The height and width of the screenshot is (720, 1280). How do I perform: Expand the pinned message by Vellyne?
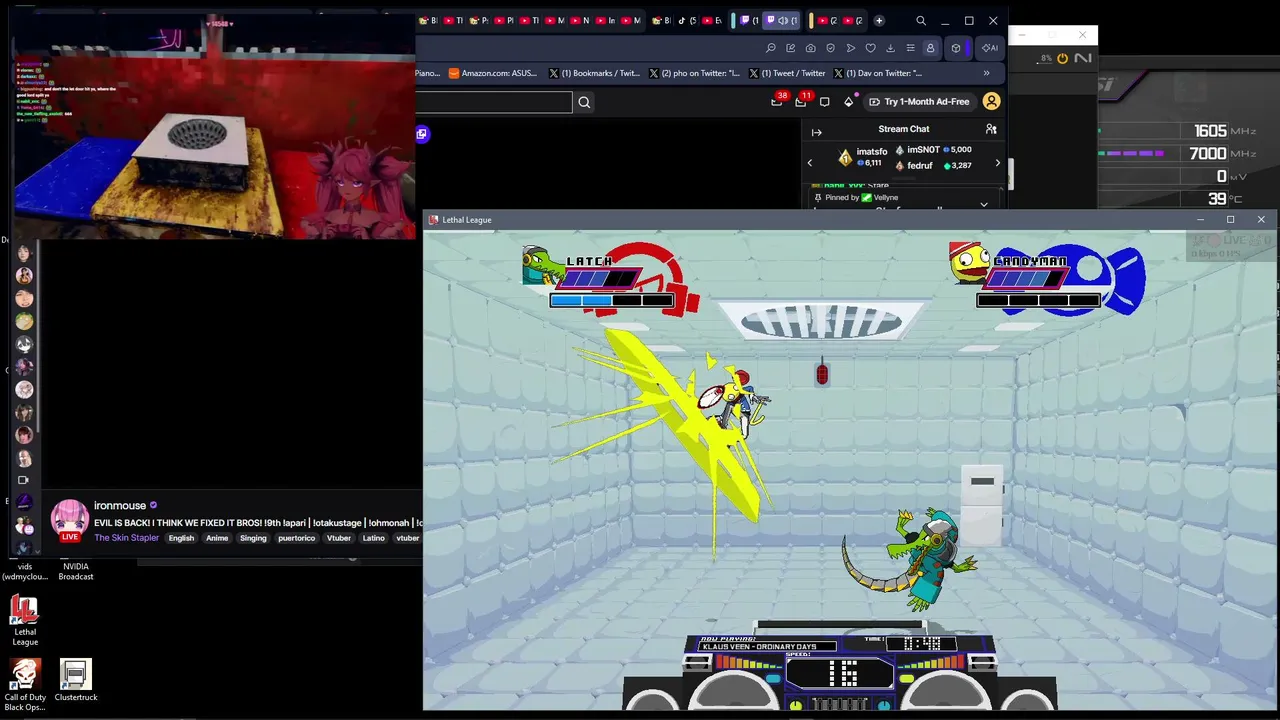(x=984, y=204)
